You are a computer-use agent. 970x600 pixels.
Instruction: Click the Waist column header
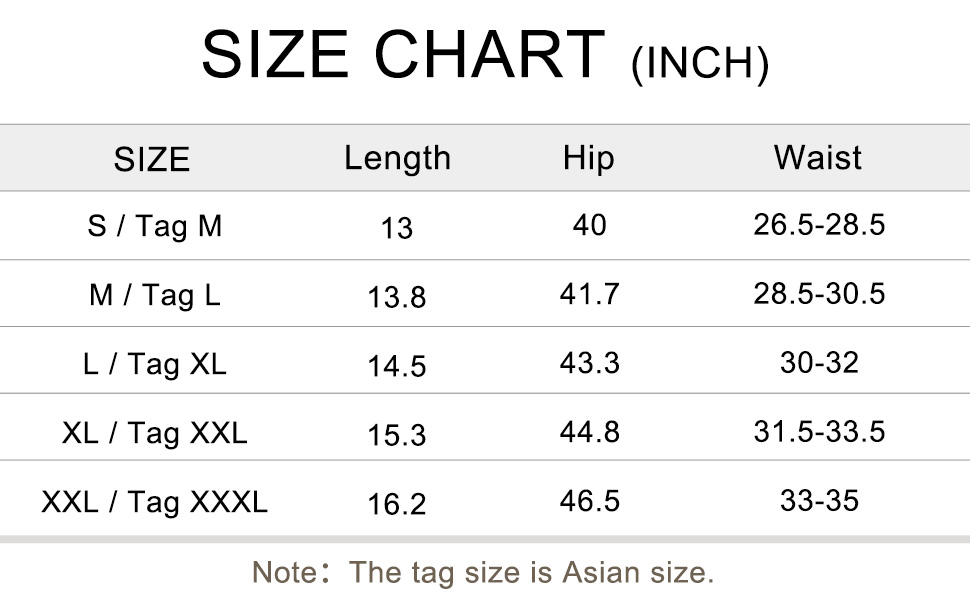818,157
